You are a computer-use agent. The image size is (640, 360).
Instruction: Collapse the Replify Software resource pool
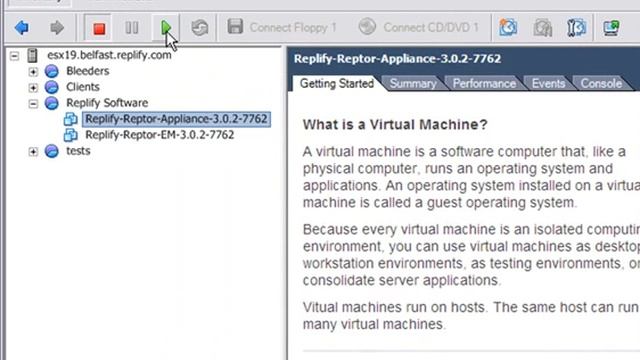33,104
